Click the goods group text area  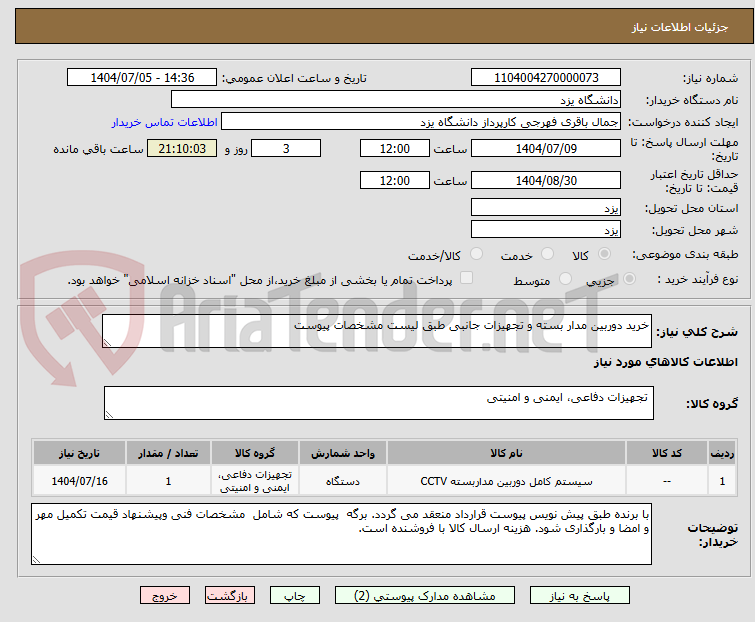[x=379, y=403]
